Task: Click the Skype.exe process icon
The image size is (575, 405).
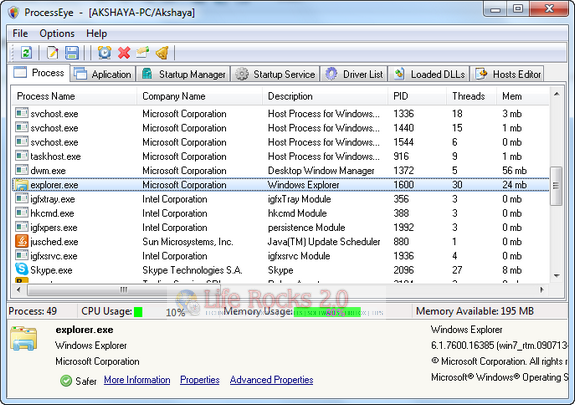Action: point(22,269)
